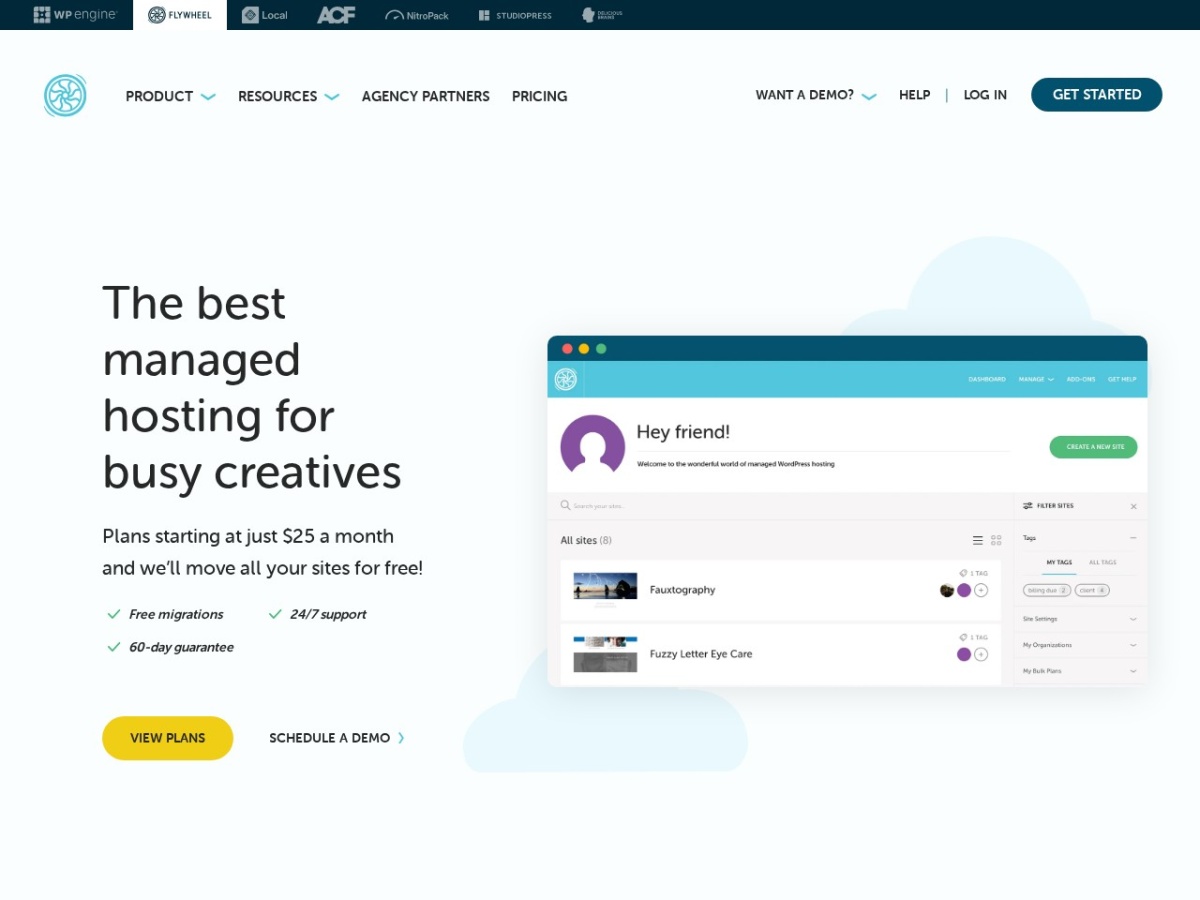
Task: Click the Fauxtography site name
Action: coord(682,590)
